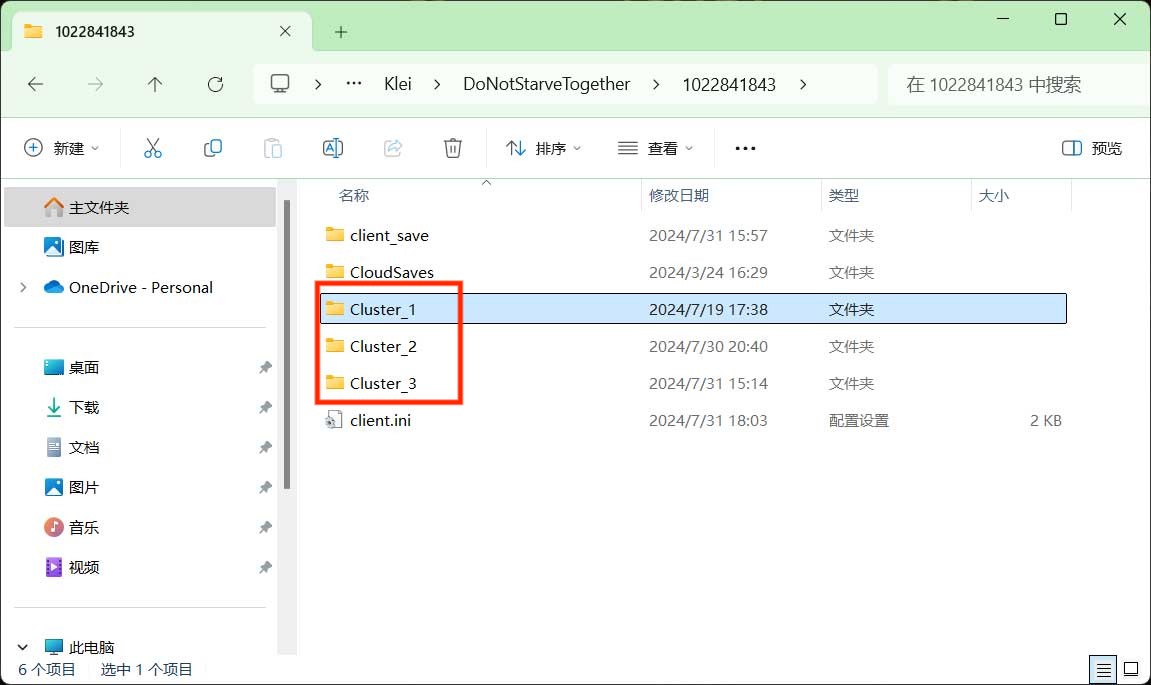The width and height of the screenshot is (1151, 685).
Task: Focus the search box for 1022841843
Action: (1019, 84)
